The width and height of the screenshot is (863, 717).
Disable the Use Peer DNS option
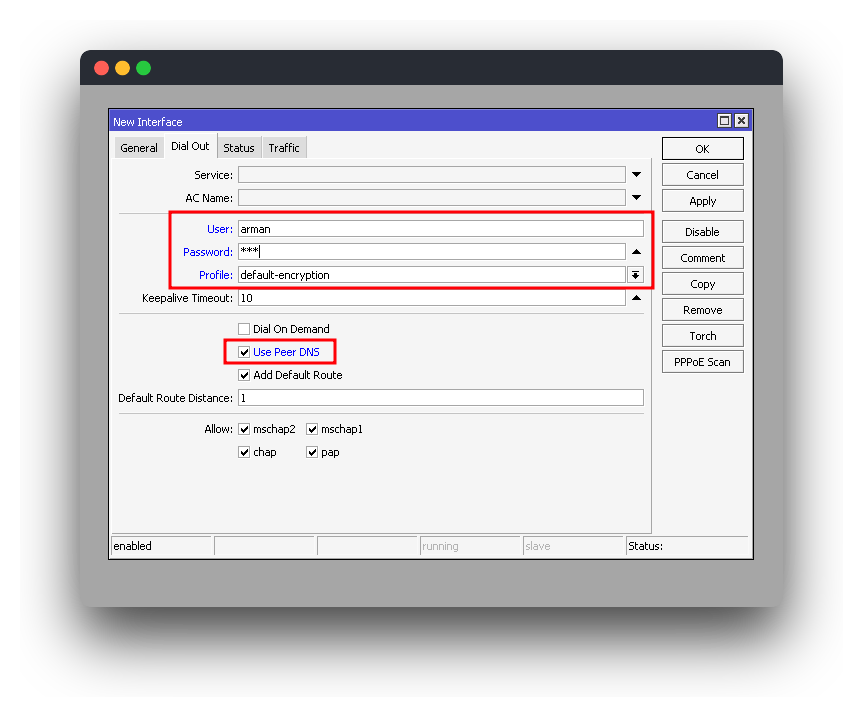click(x=244, y=351)
